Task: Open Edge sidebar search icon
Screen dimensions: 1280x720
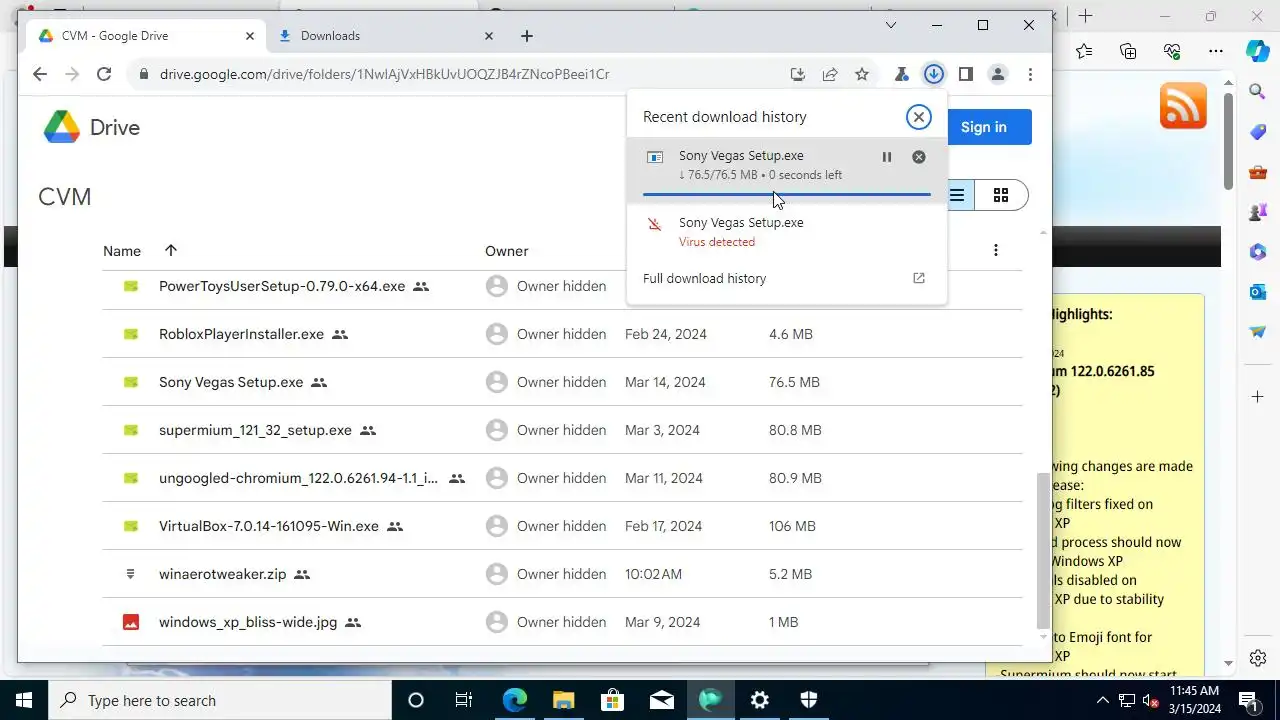Action: 1258,92
